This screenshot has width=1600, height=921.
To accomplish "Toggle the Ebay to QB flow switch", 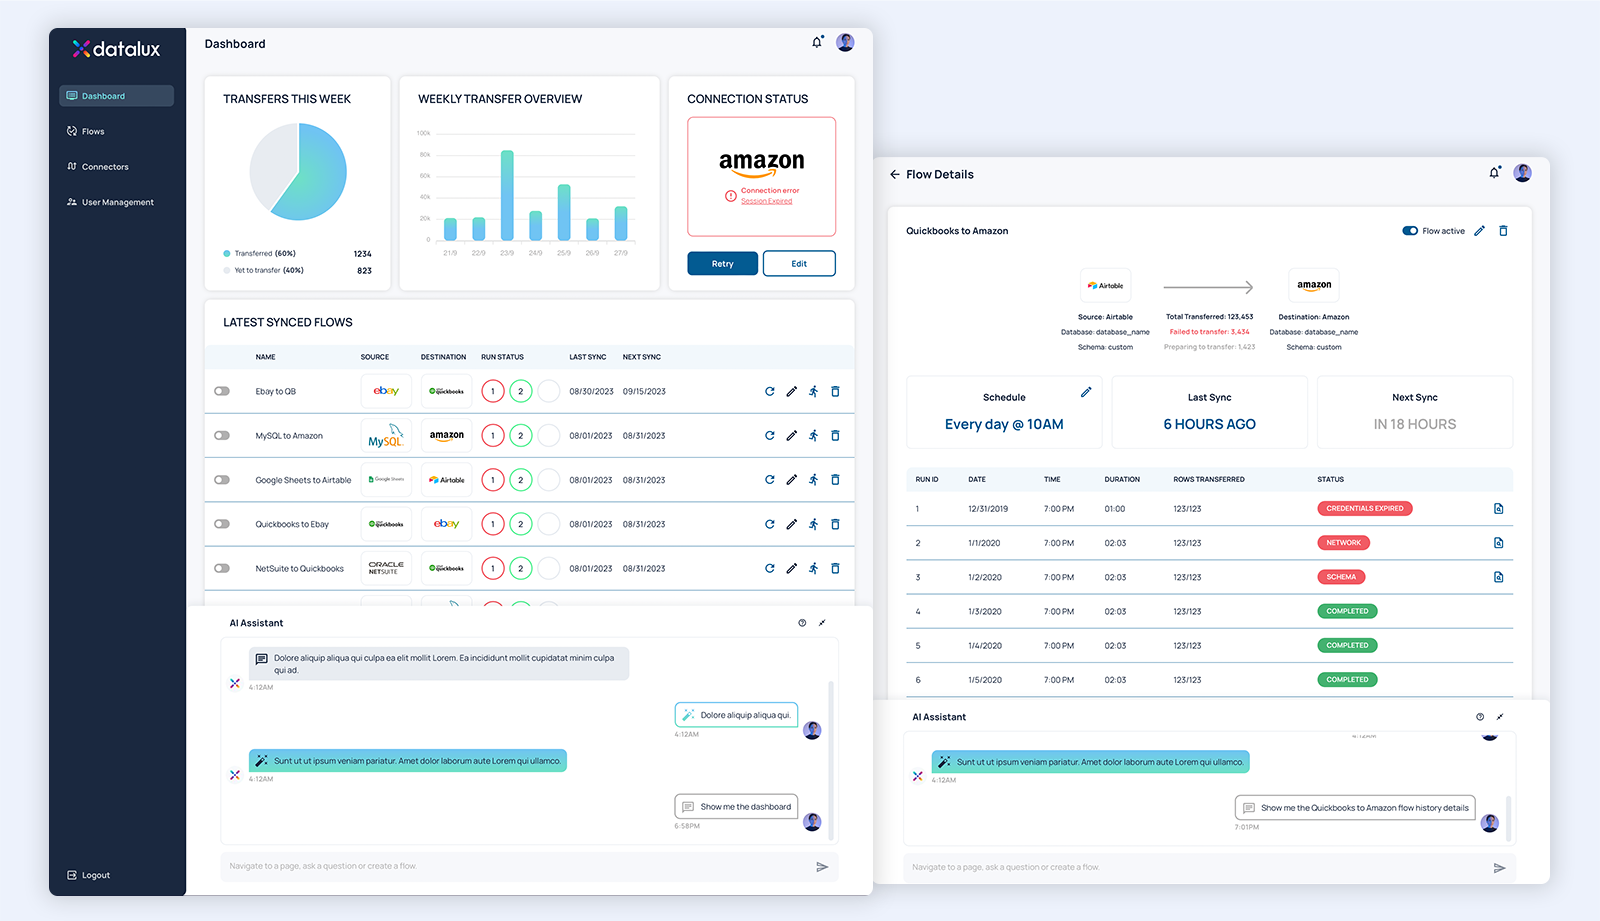I will [222, 391].
